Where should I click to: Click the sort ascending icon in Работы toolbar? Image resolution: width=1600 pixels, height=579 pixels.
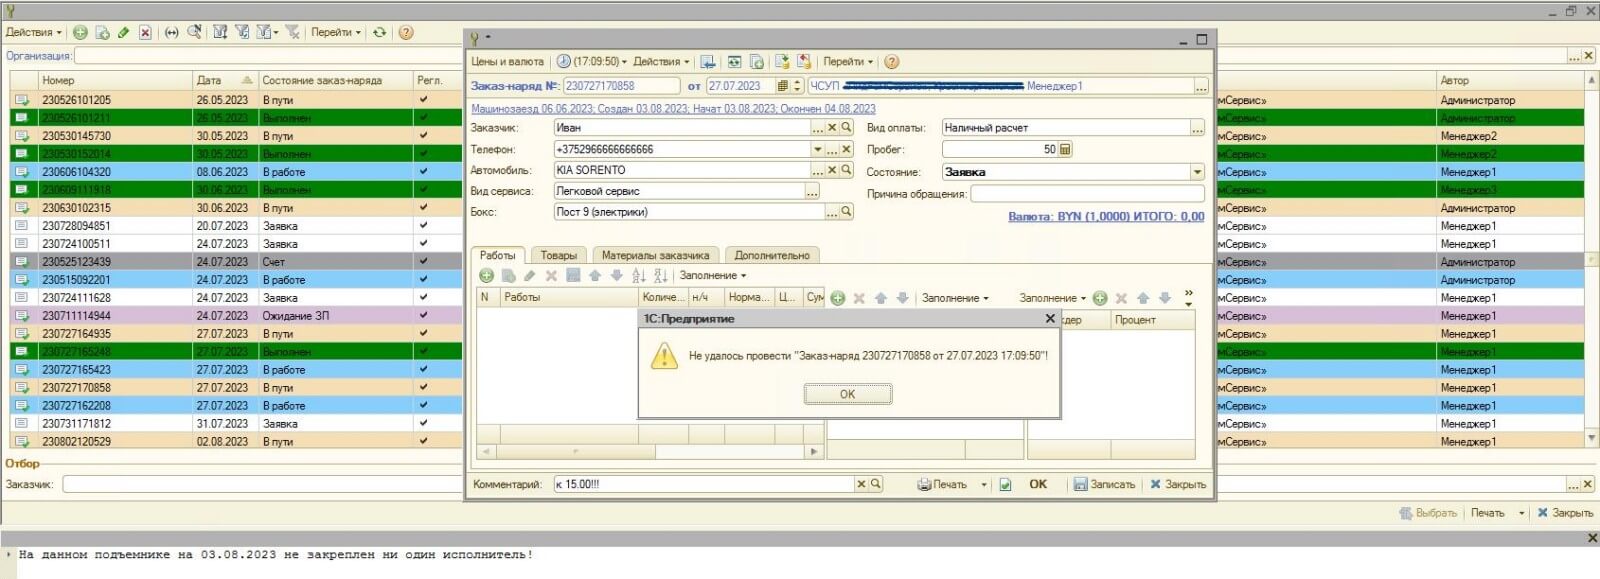tap(639, 275)
